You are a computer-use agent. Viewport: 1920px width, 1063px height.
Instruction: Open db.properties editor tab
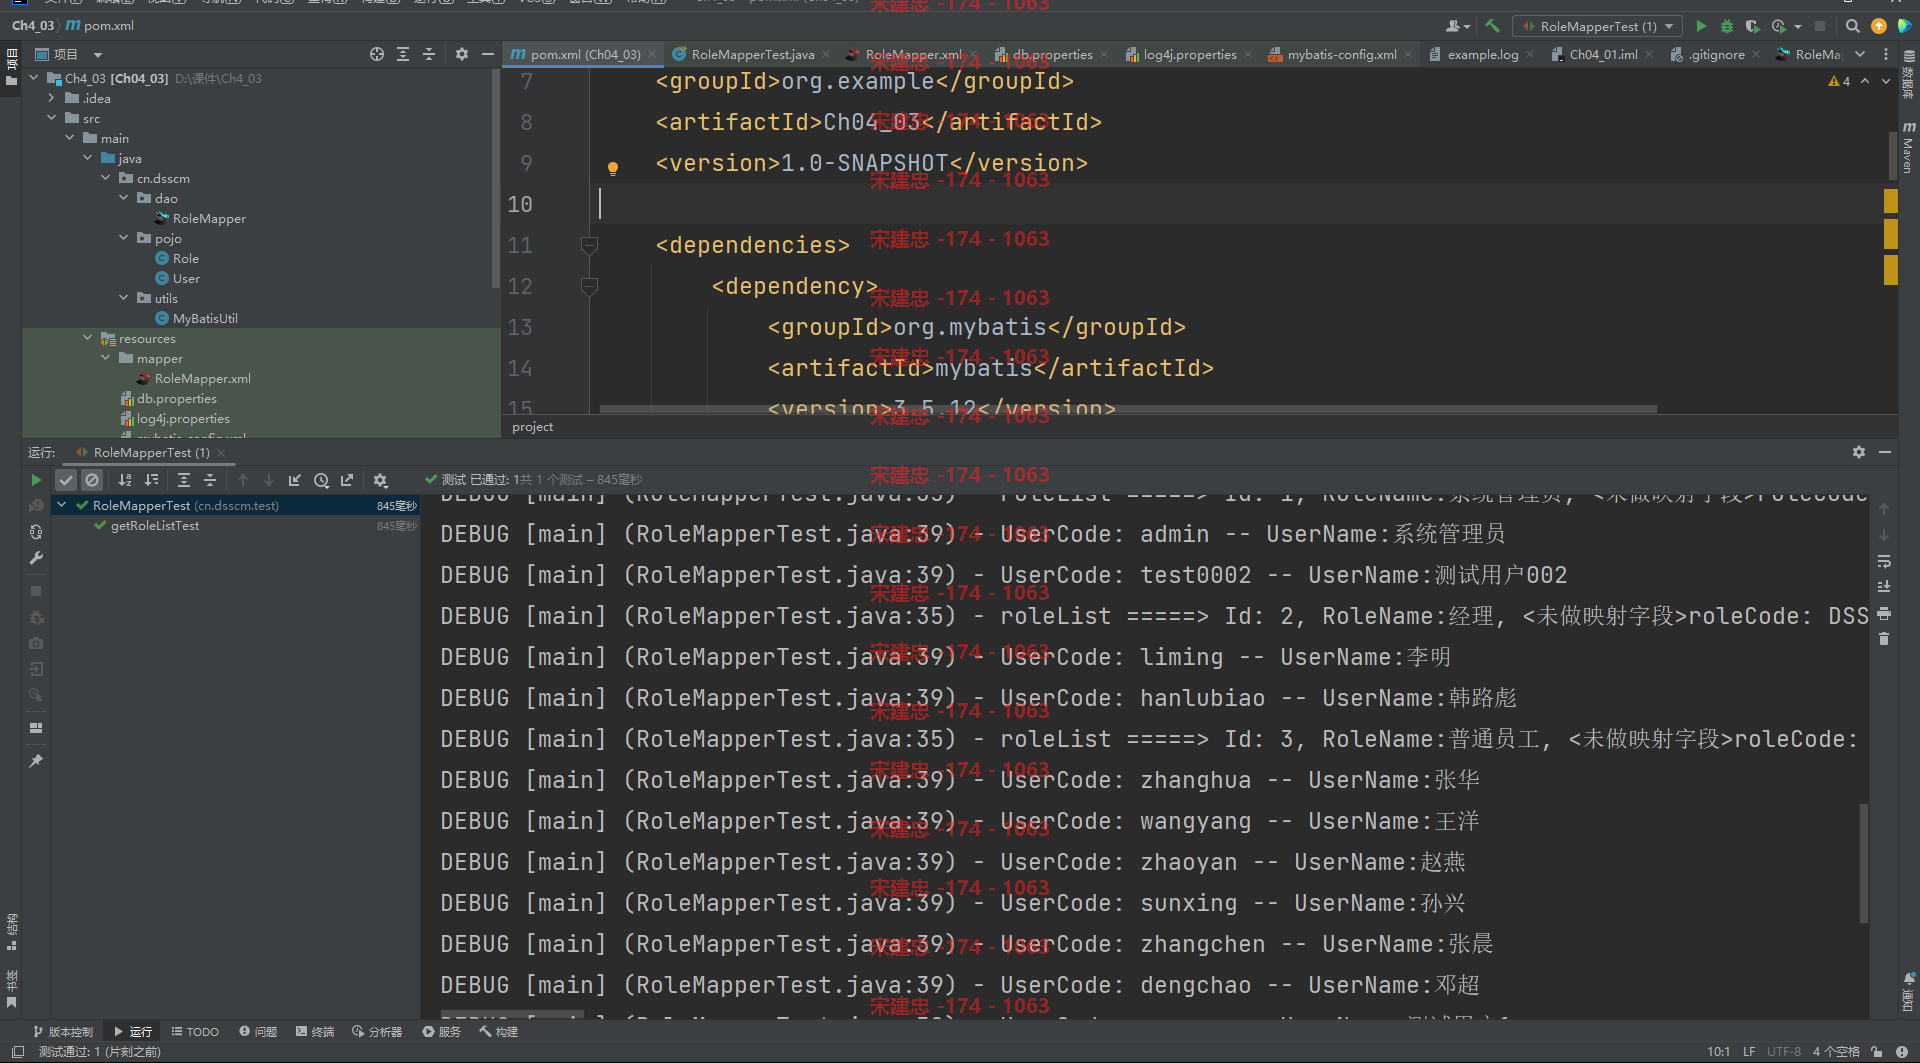coord(1052,54)
